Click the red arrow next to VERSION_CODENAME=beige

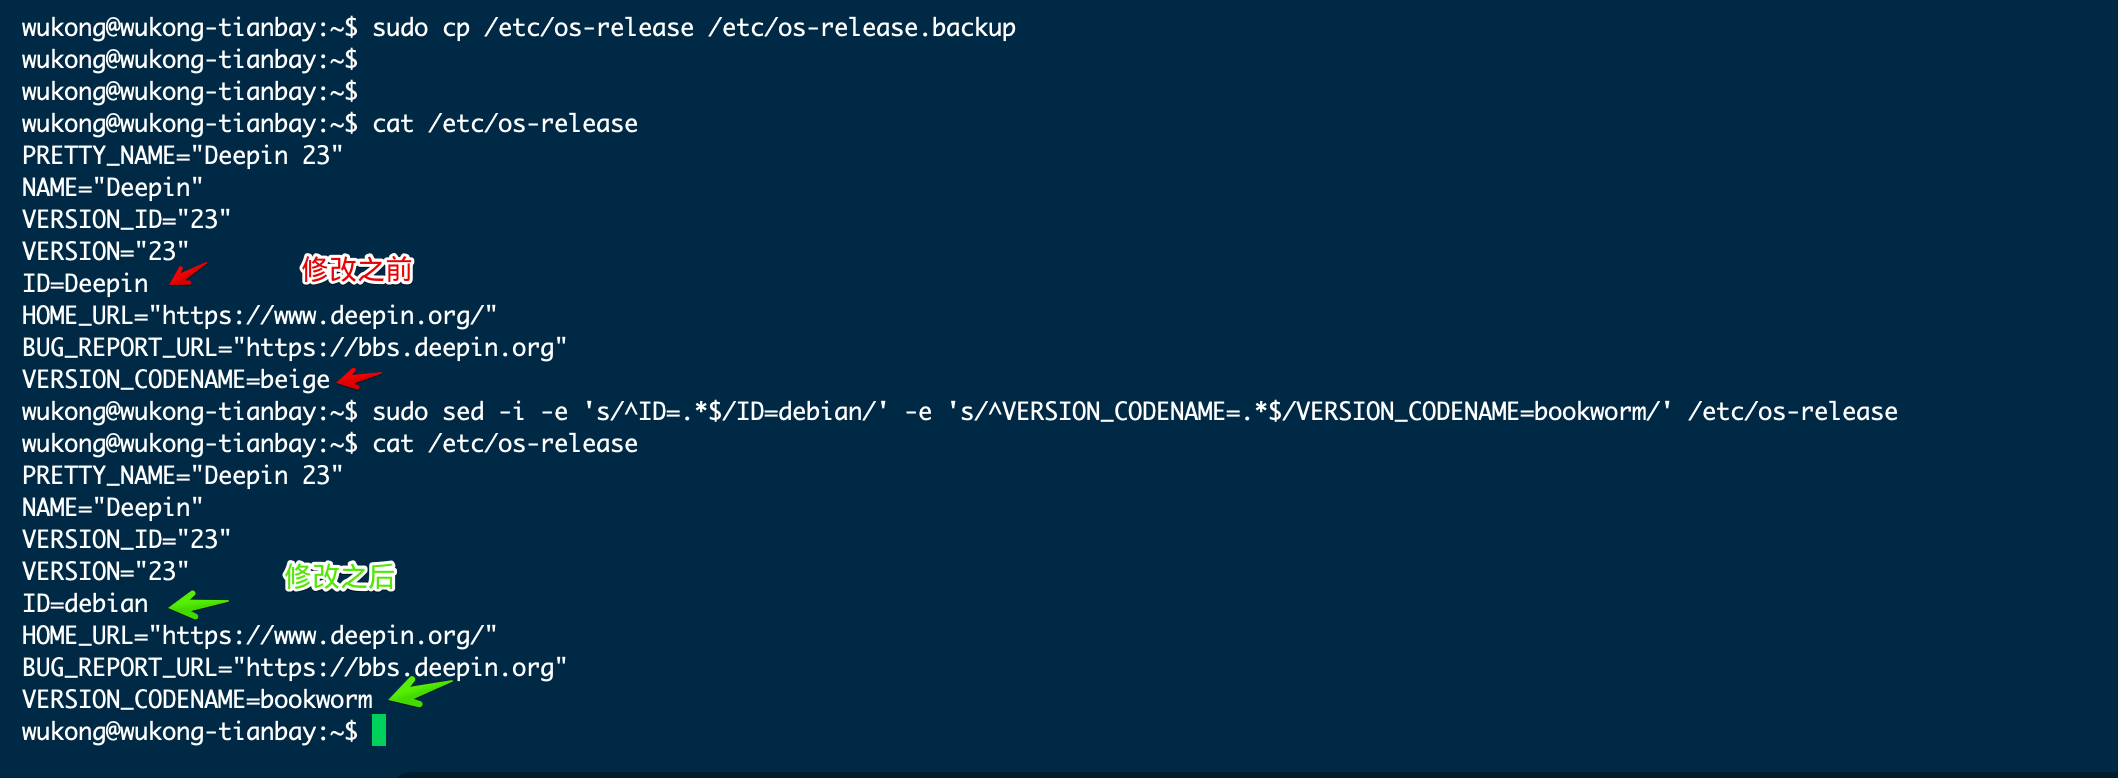tap(359, 379)
